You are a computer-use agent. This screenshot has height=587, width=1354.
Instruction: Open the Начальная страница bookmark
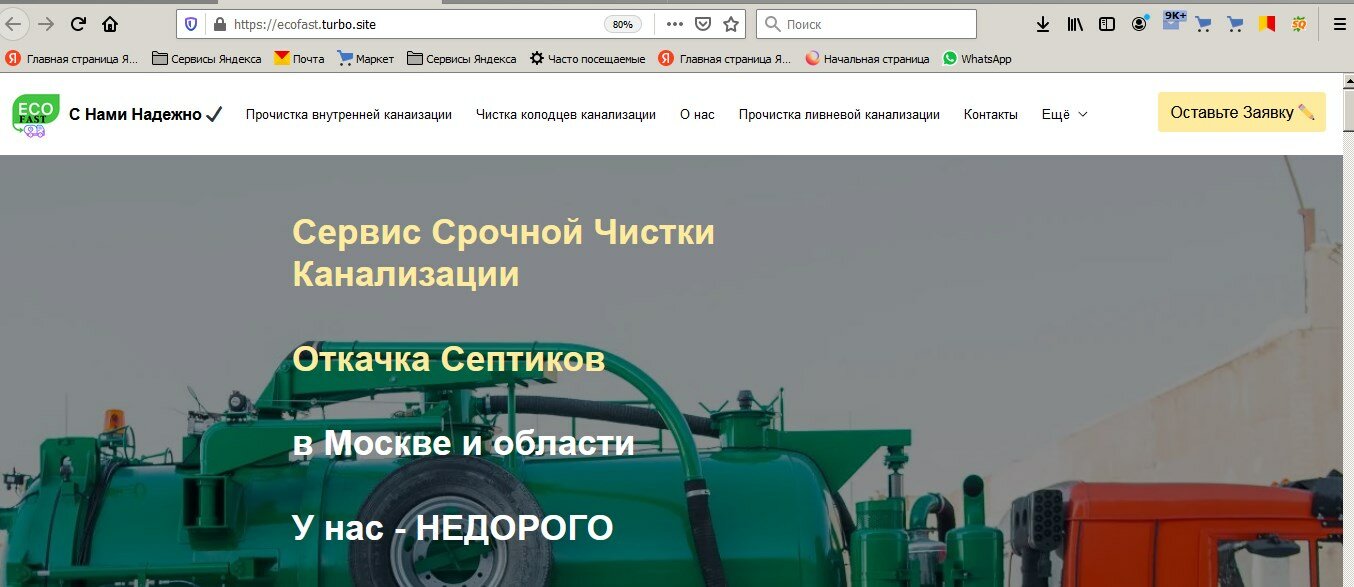point(867,59)
